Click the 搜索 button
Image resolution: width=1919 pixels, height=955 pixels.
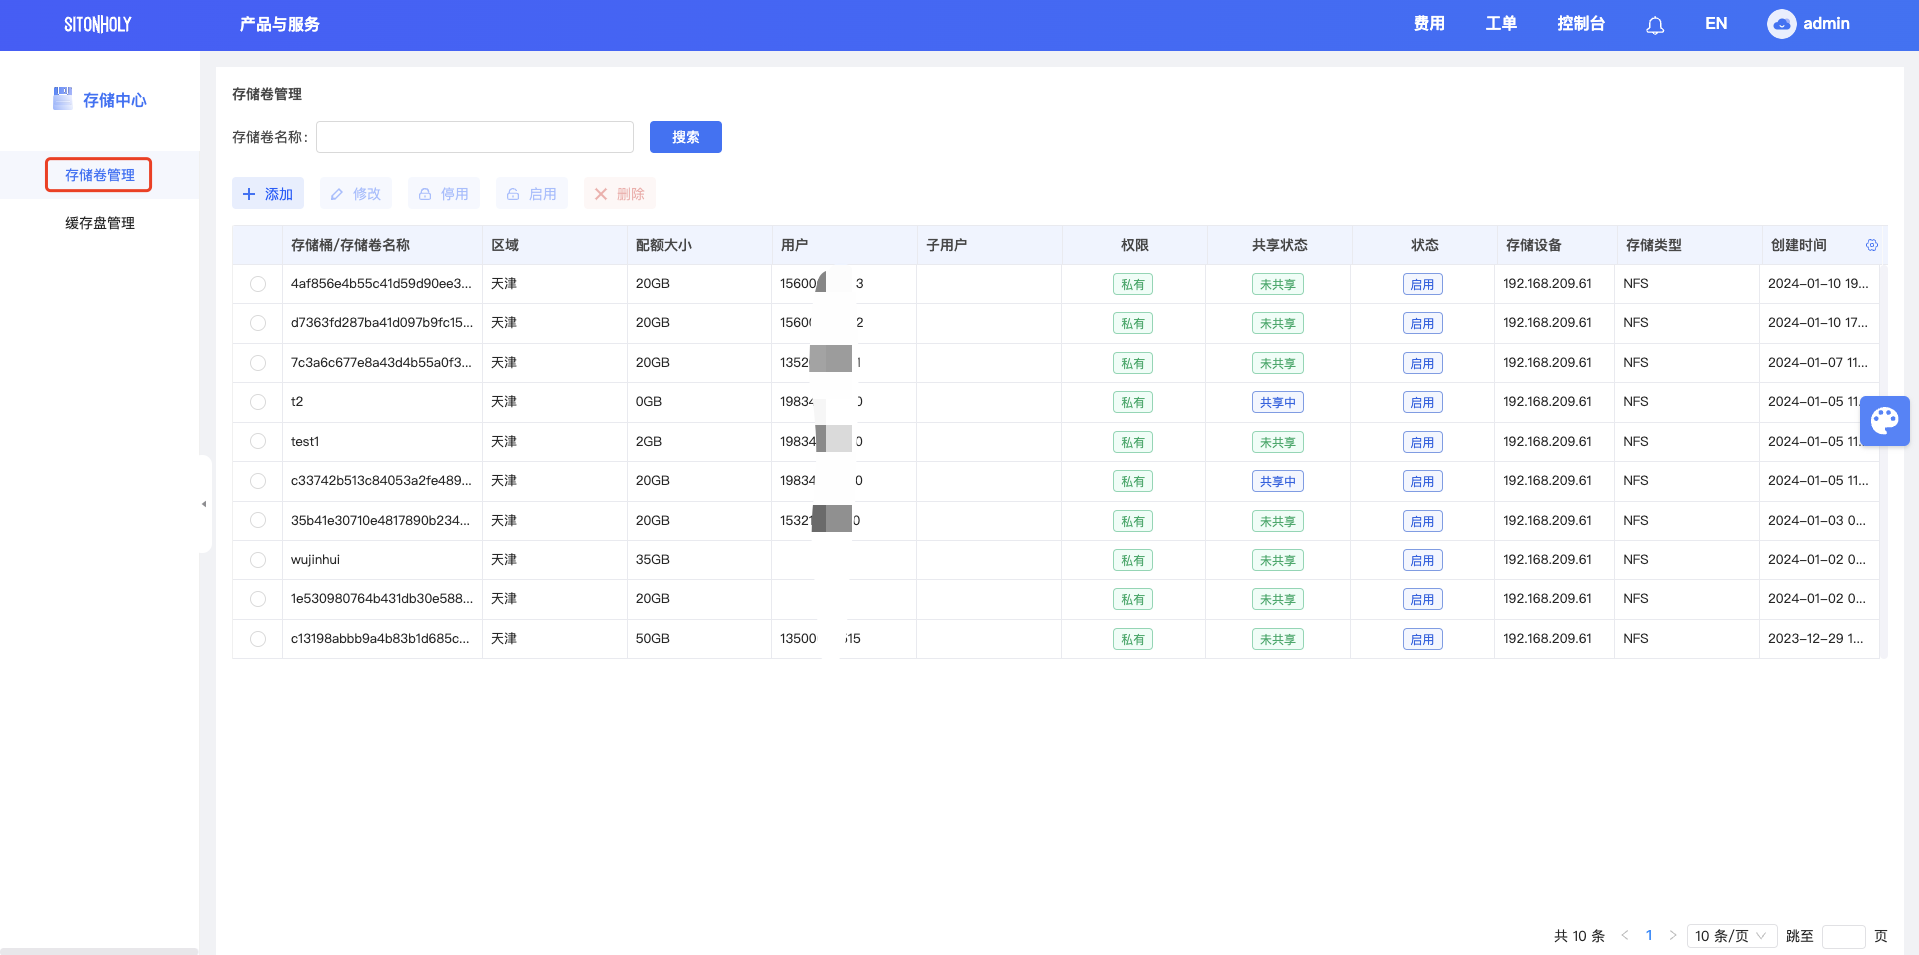coord(686,137)
